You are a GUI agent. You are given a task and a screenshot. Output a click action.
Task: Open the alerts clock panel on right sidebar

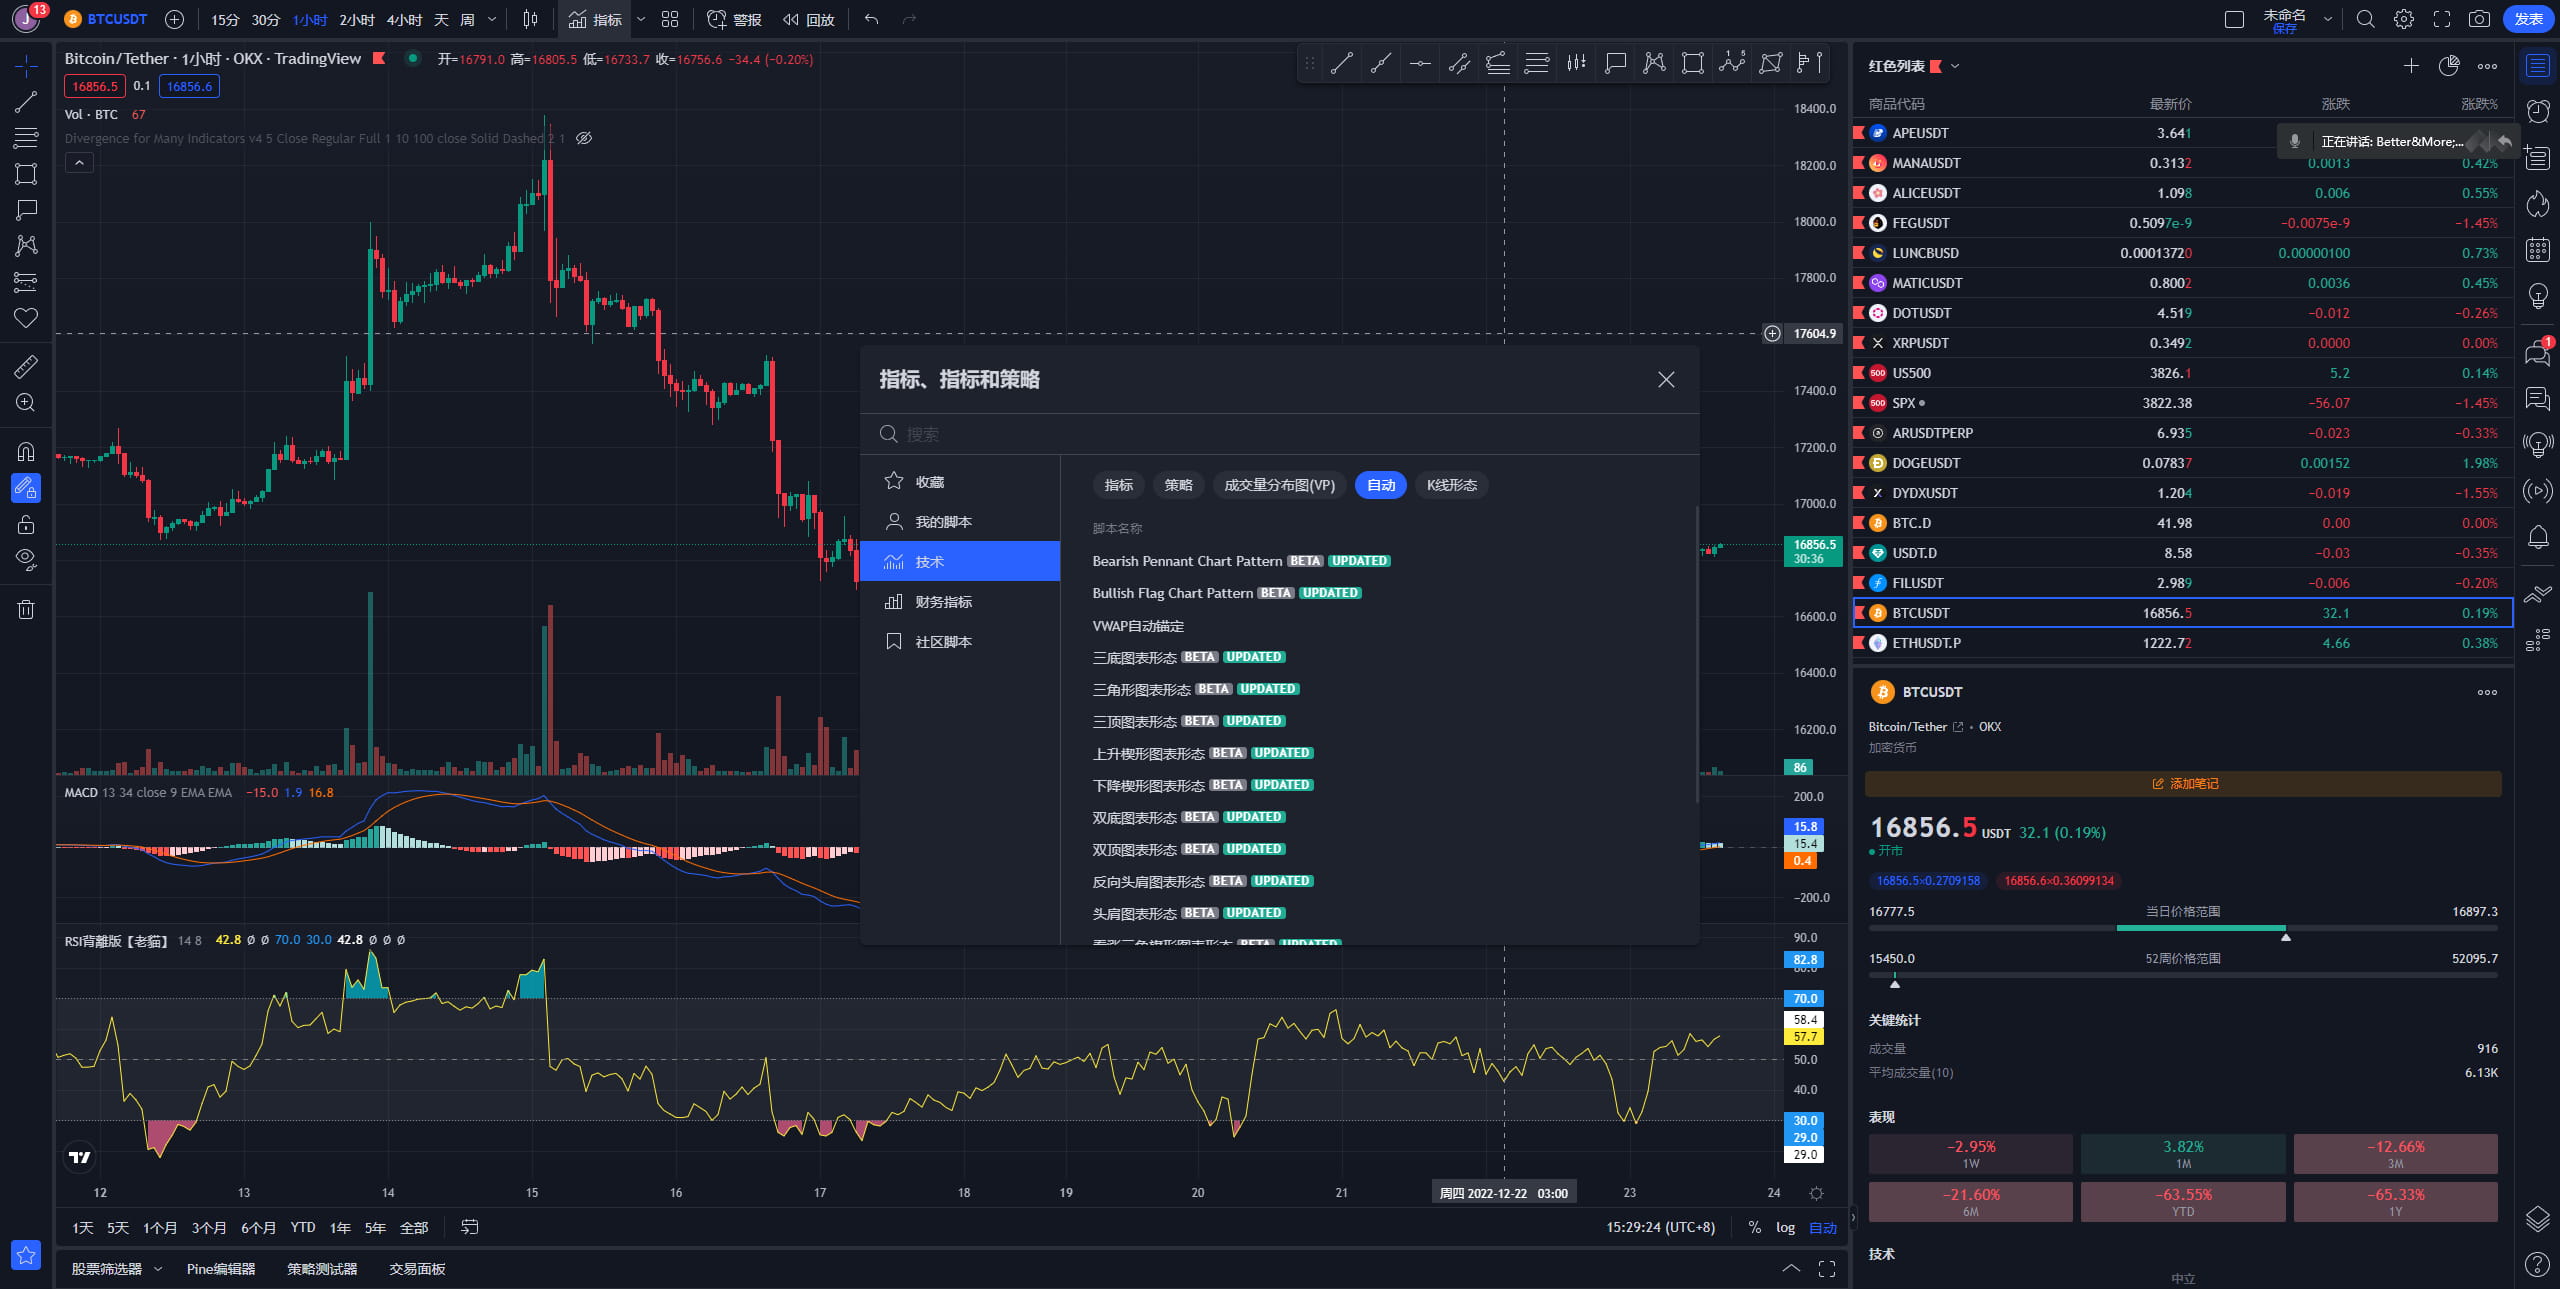pyautogui.click(x=2538, y=111)
